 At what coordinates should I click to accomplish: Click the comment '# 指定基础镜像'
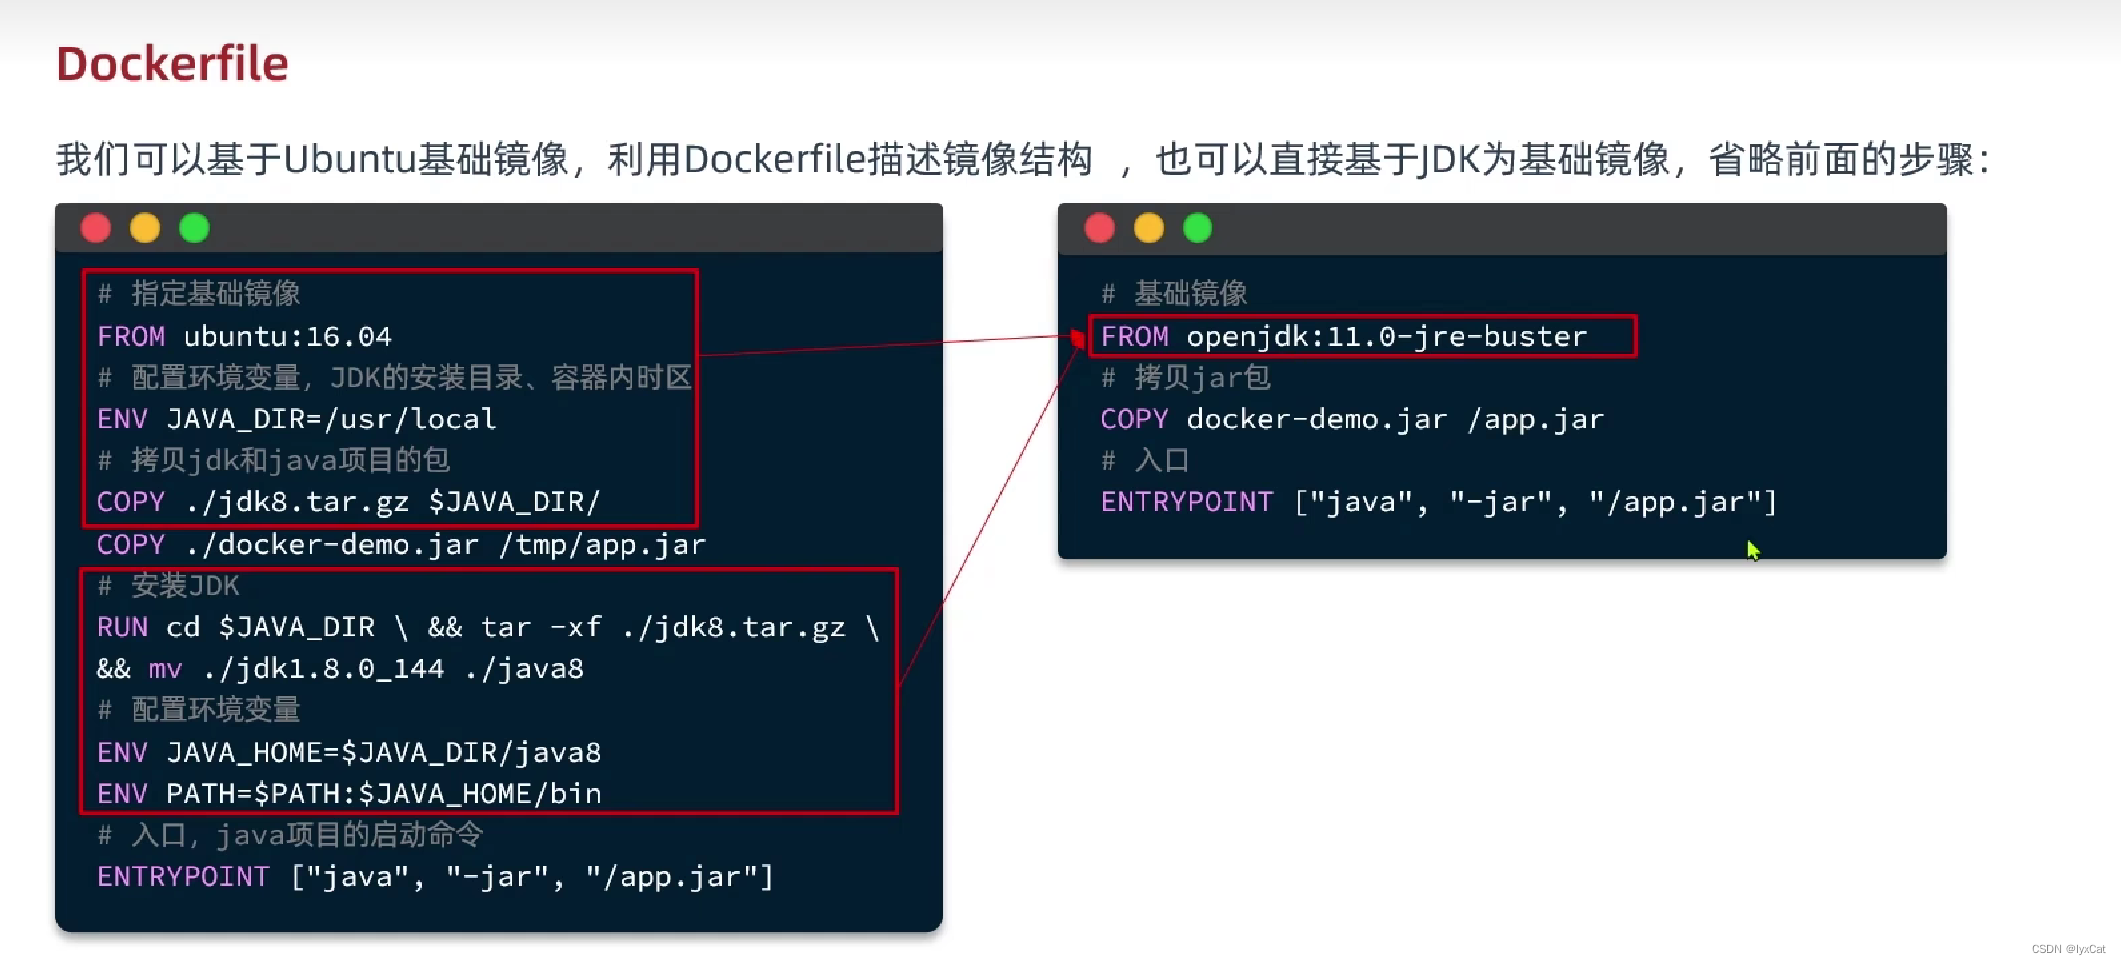click(x=199, y=293)
